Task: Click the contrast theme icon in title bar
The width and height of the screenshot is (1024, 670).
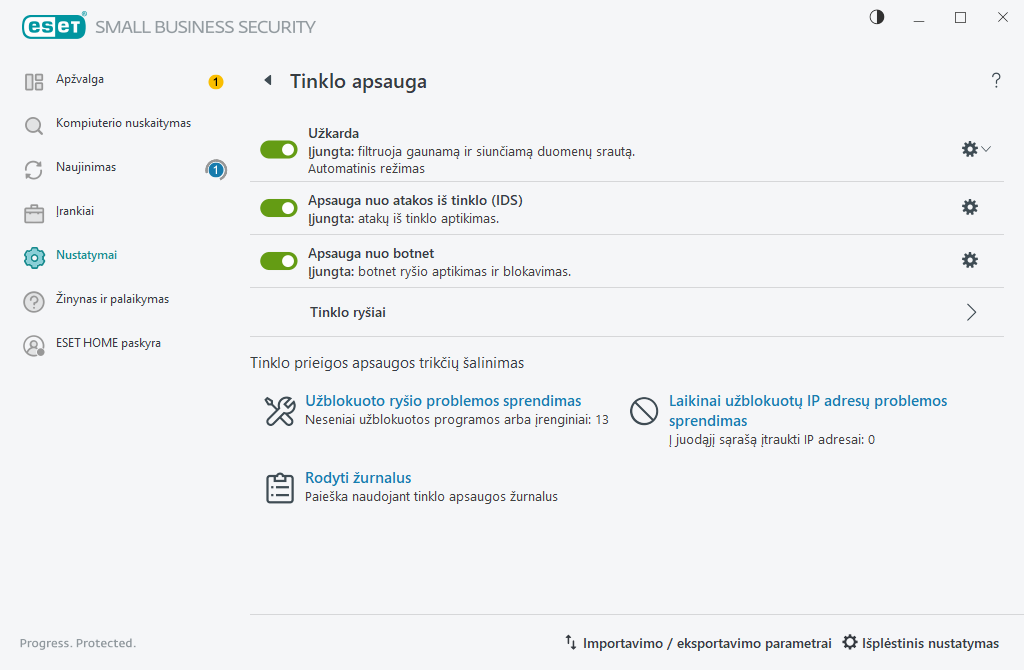Action: [877, 18]
